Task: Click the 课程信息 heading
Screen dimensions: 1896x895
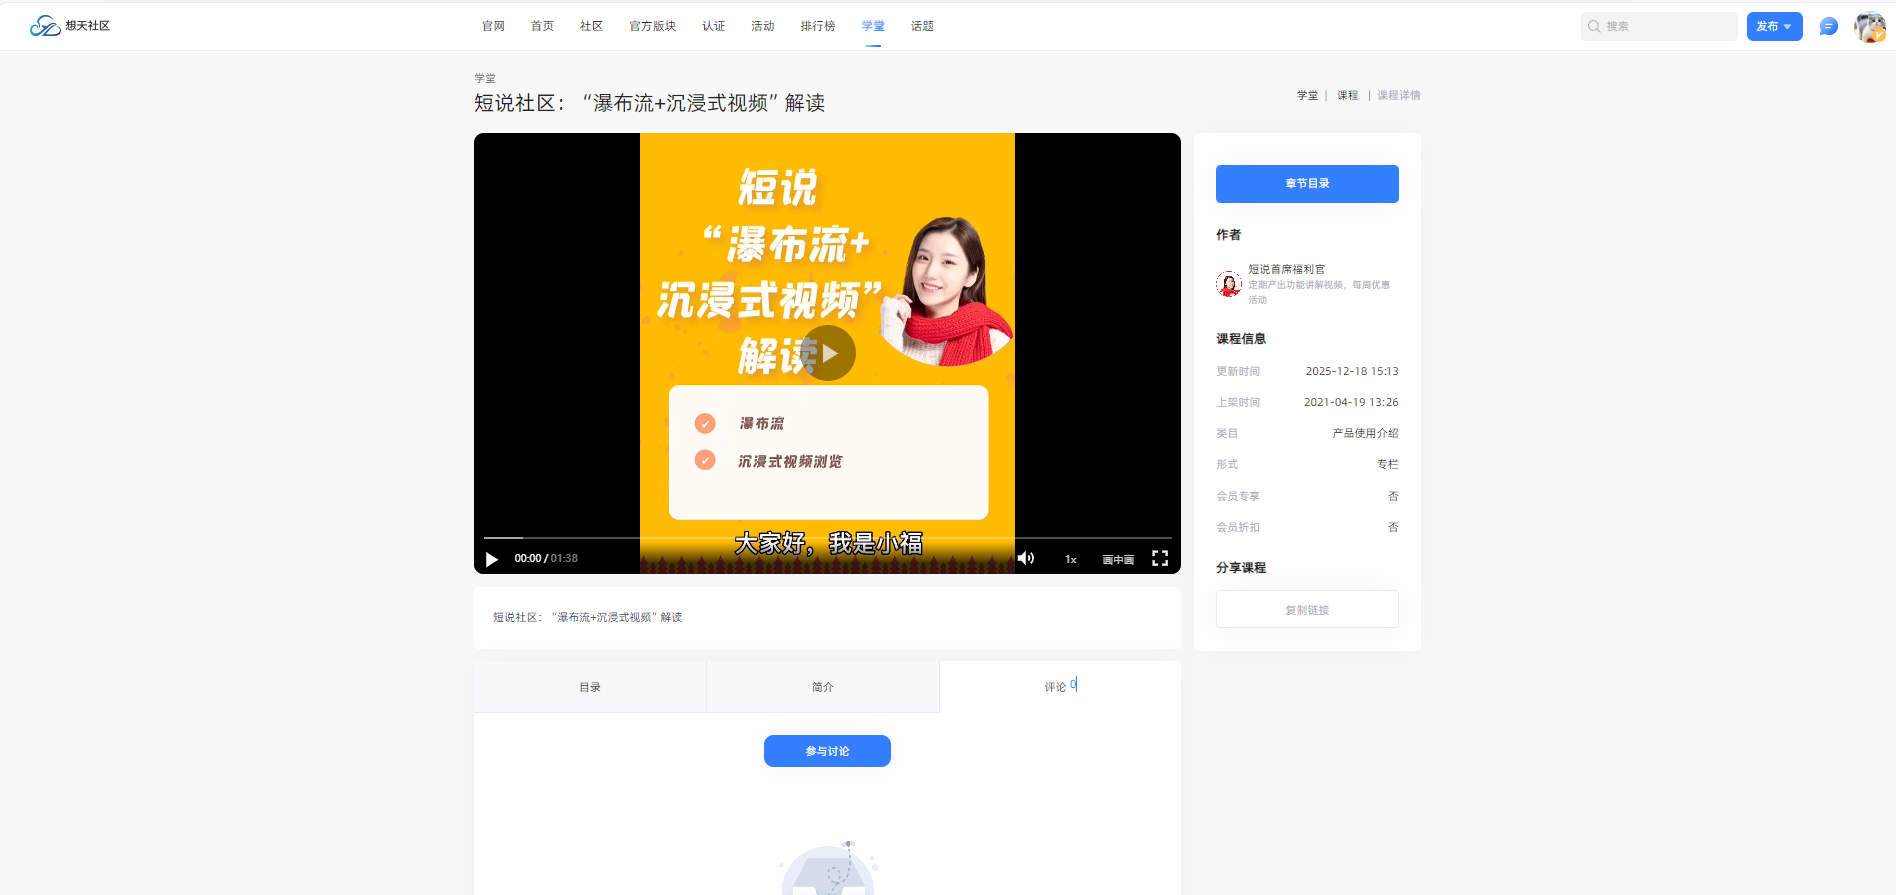Action: click(x=1241, y=338)
